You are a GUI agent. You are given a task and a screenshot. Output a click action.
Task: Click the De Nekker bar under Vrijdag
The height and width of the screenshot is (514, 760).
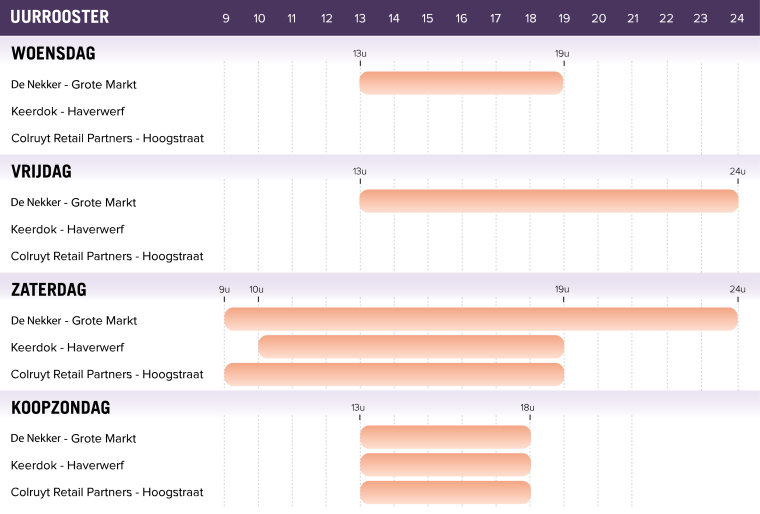click(548, 201)
